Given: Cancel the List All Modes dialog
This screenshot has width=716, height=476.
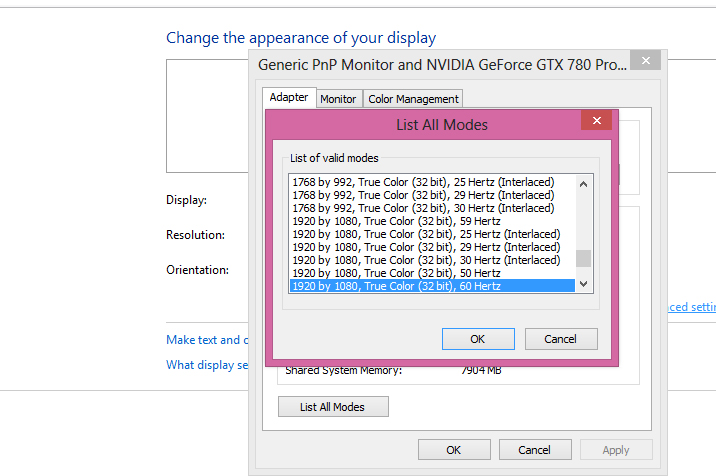Looking at the screenshot, I should pos(561,339).
